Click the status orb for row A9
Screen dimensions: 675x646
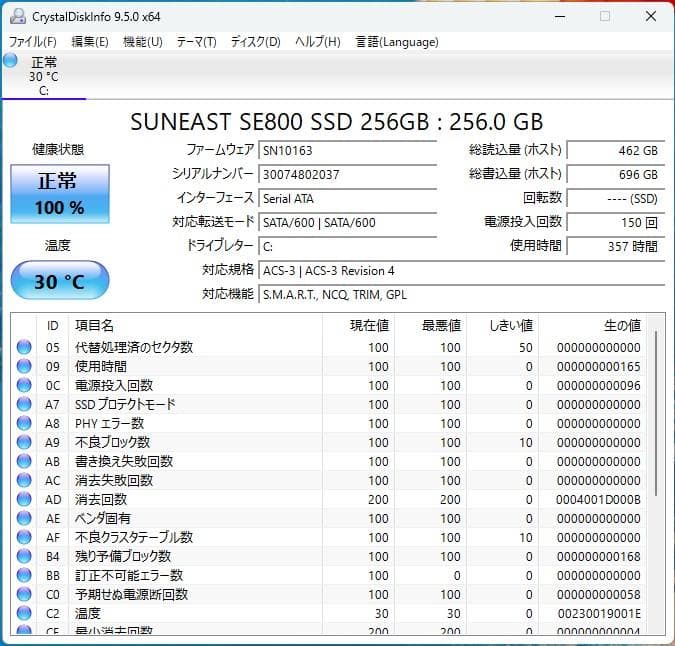click(x=24, y=442)
